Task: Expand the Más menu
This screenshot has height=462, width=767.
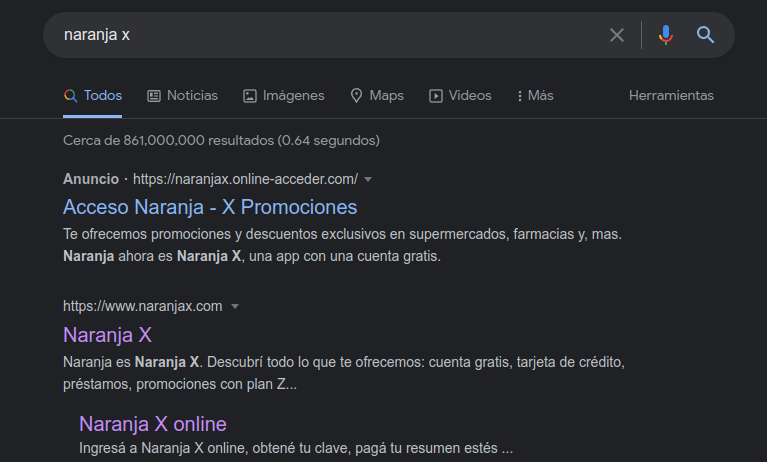Action: click(x=535, y=95)
